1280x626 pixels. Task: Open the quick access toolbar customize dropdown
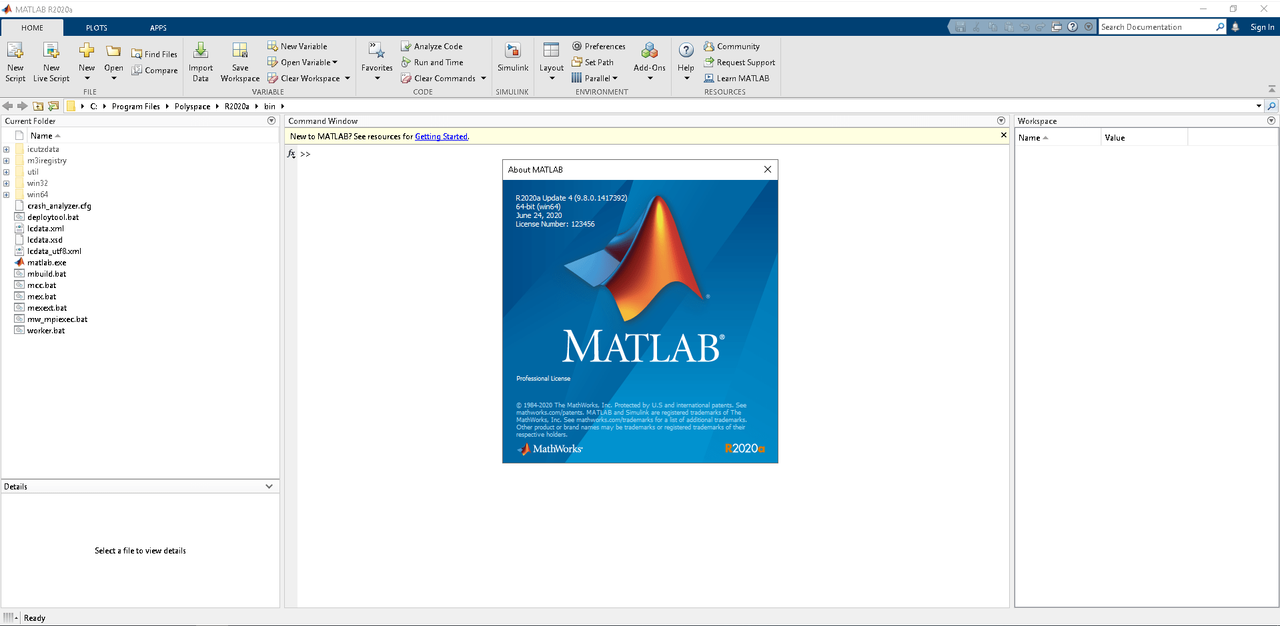[x=1088, y=27]
